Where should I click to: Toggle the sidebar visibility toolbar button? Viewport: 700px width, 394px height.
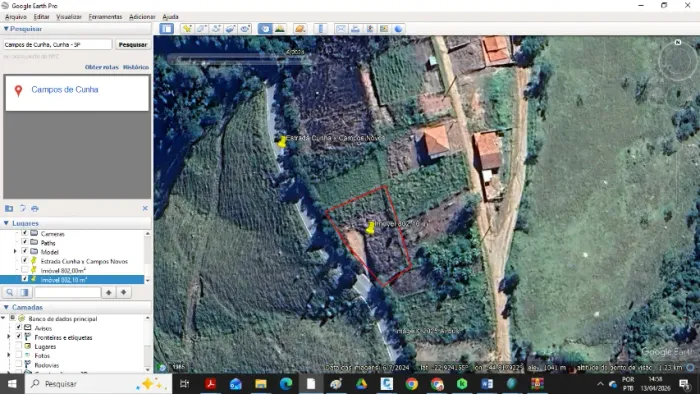click(x=167, y=29)
